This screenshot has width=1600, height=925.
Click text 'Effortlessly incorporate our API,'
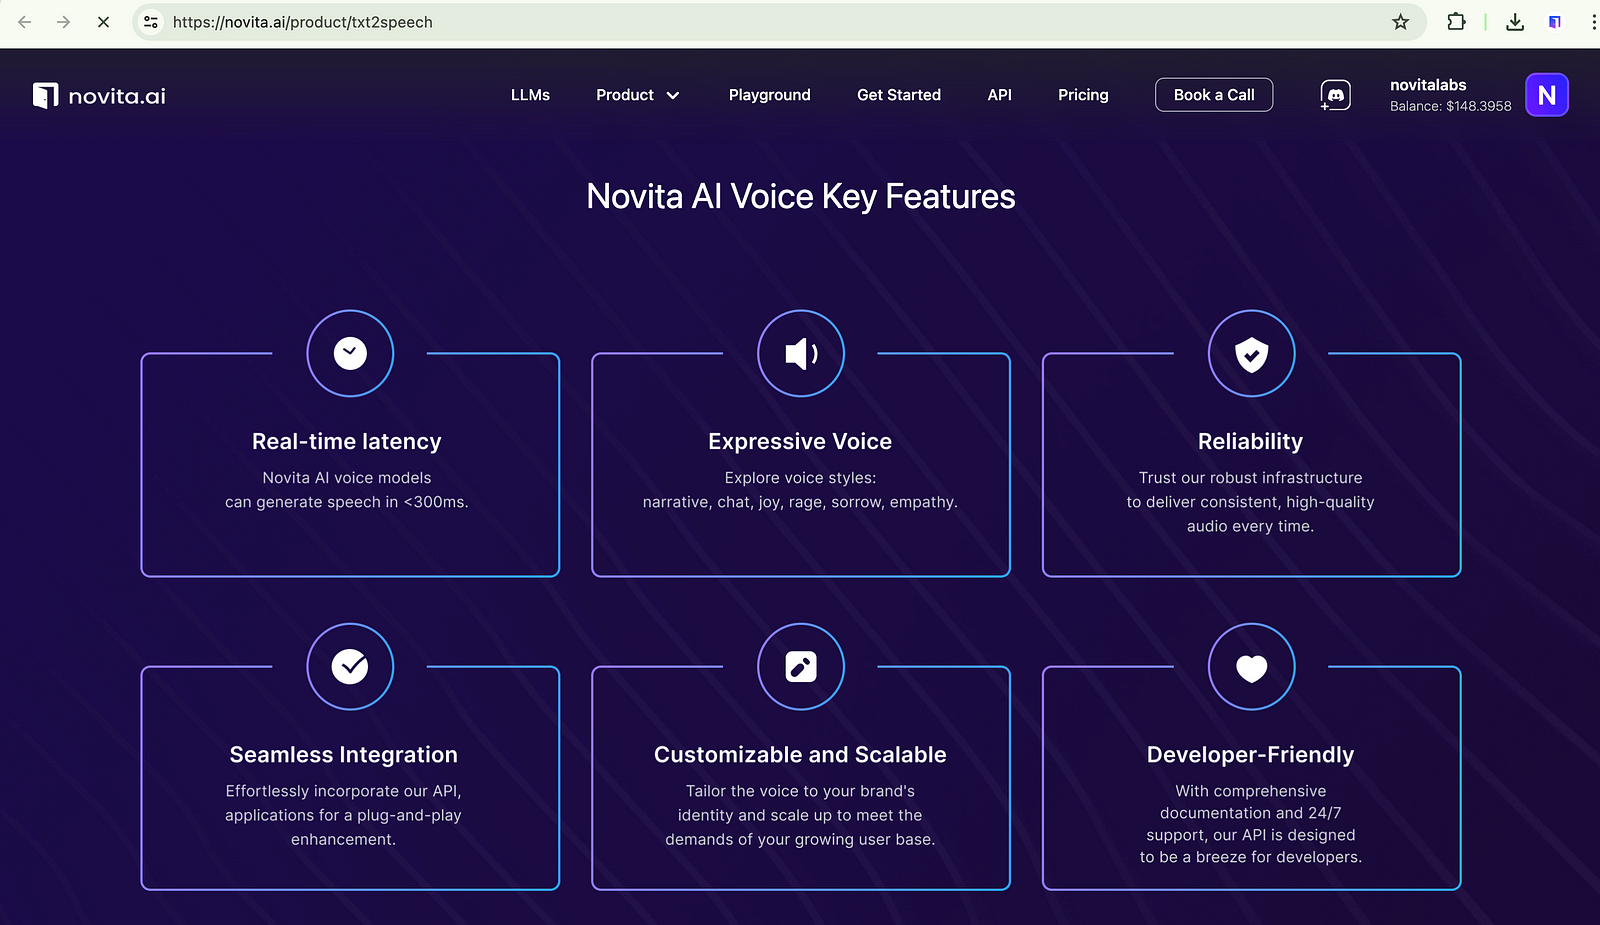344,791
